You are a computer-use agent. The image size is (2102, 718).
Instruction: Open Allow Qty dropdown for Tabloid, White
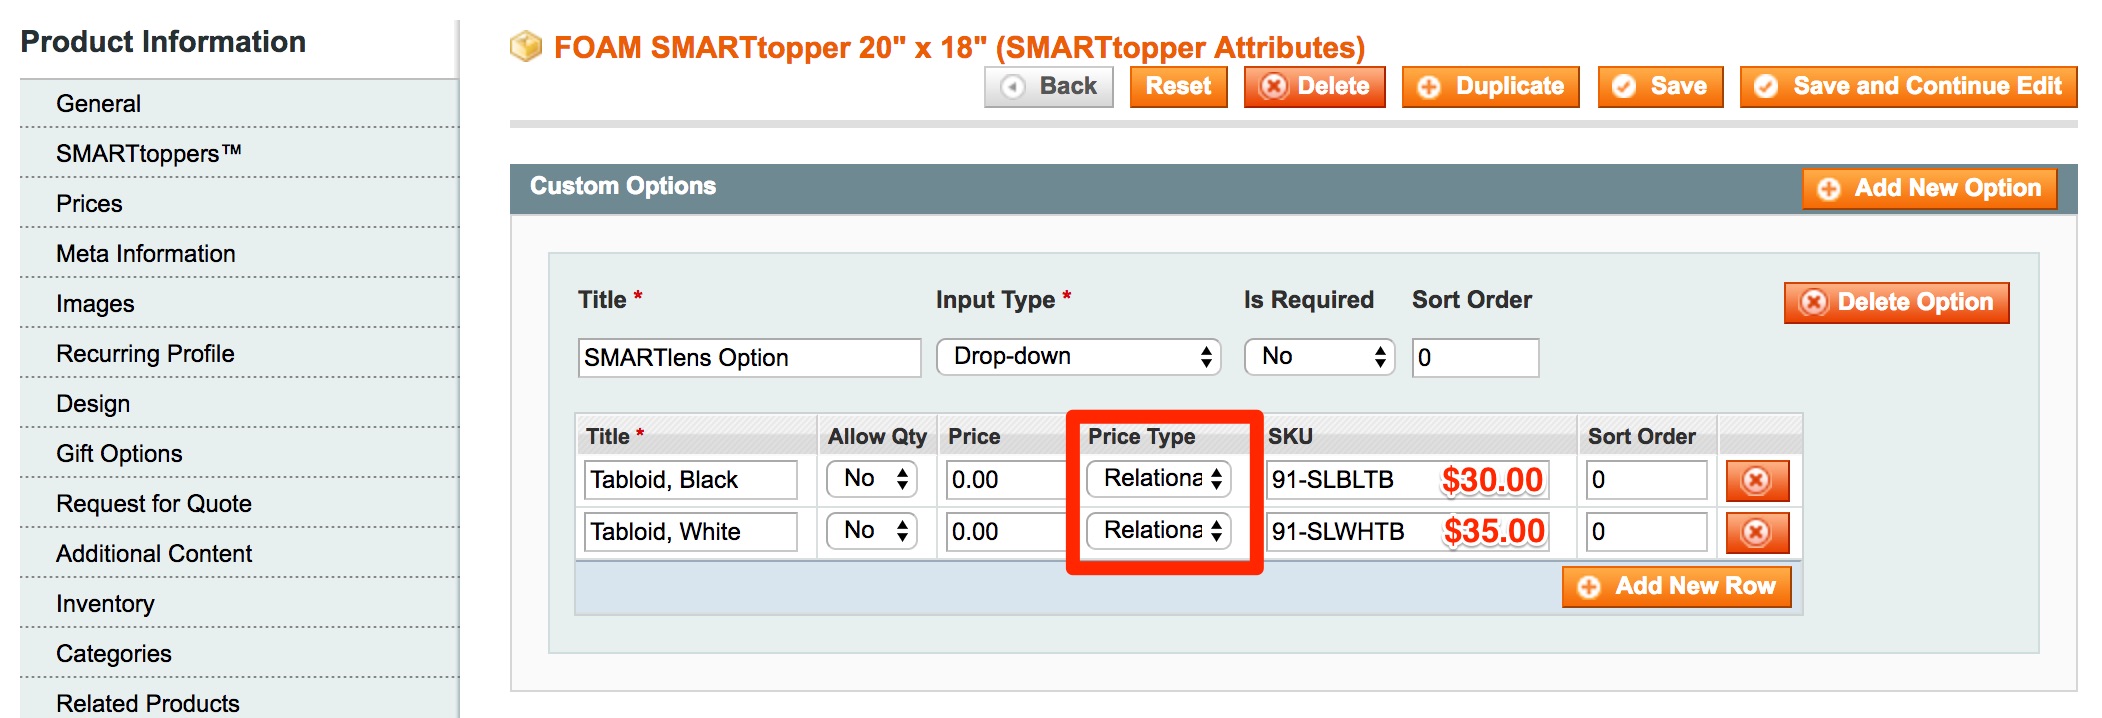(872, 531)
